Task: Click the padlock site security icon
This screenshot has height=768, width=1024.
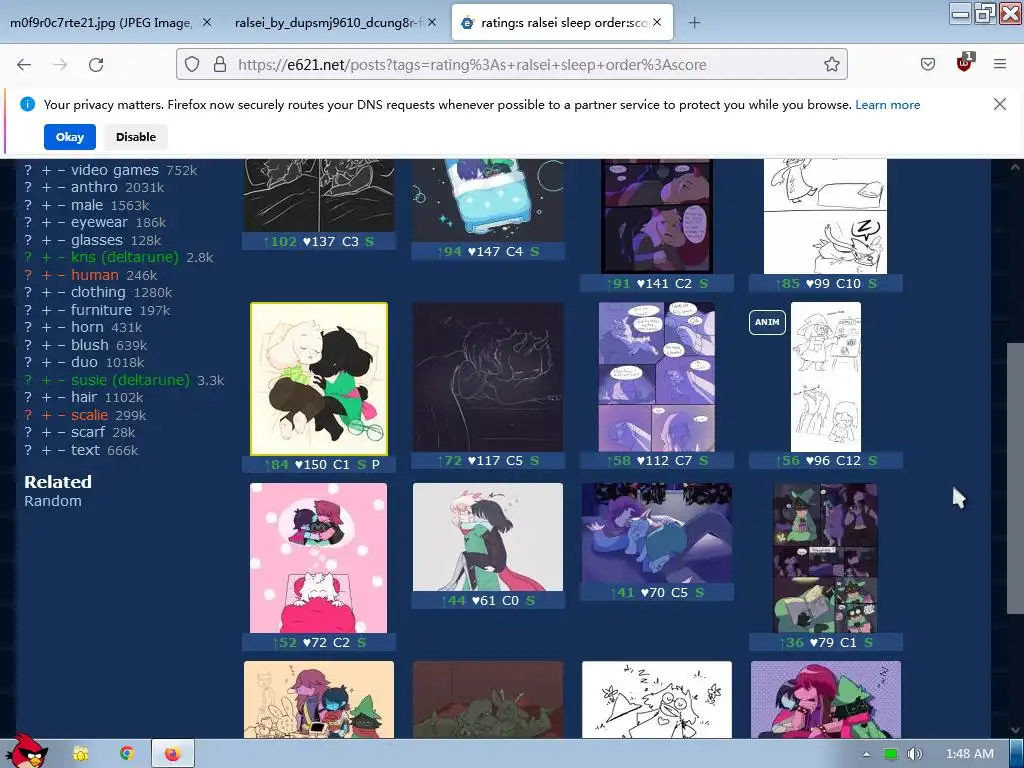Action: point(220,64)
